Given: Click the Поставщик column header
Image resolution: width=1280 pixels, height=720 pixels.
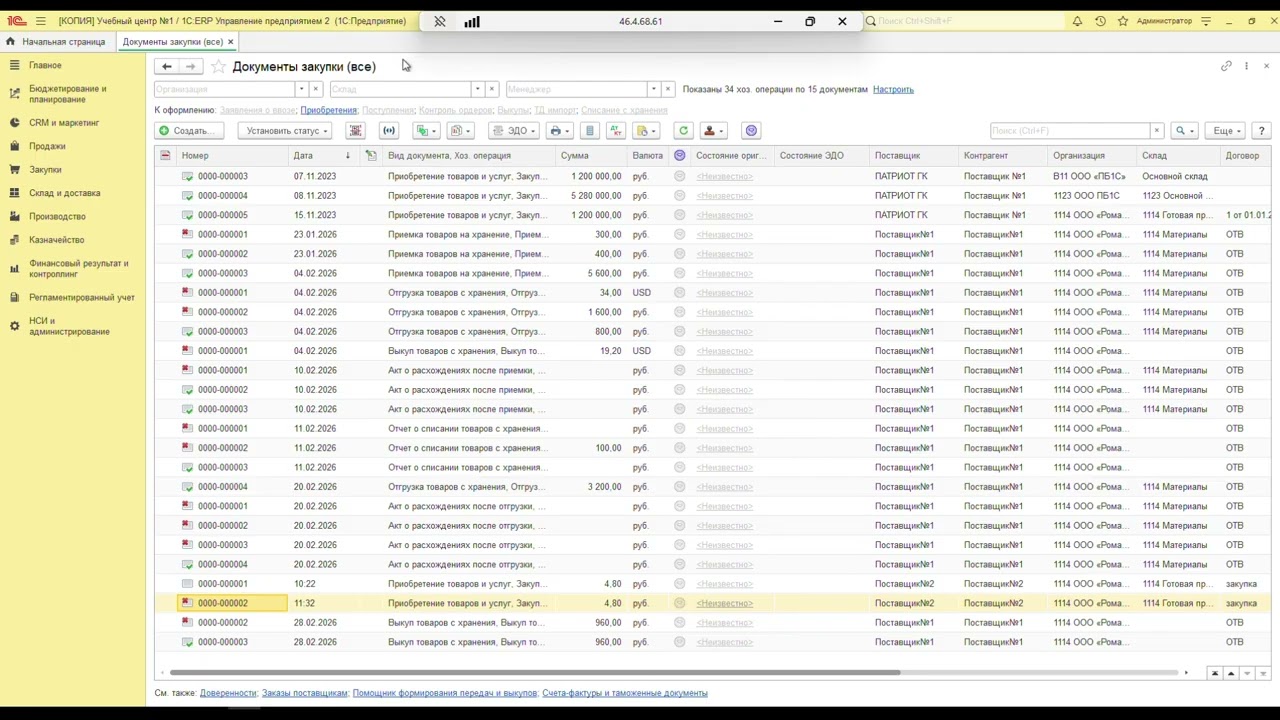Looking at the screenshot, I should (x=914, y=156).
